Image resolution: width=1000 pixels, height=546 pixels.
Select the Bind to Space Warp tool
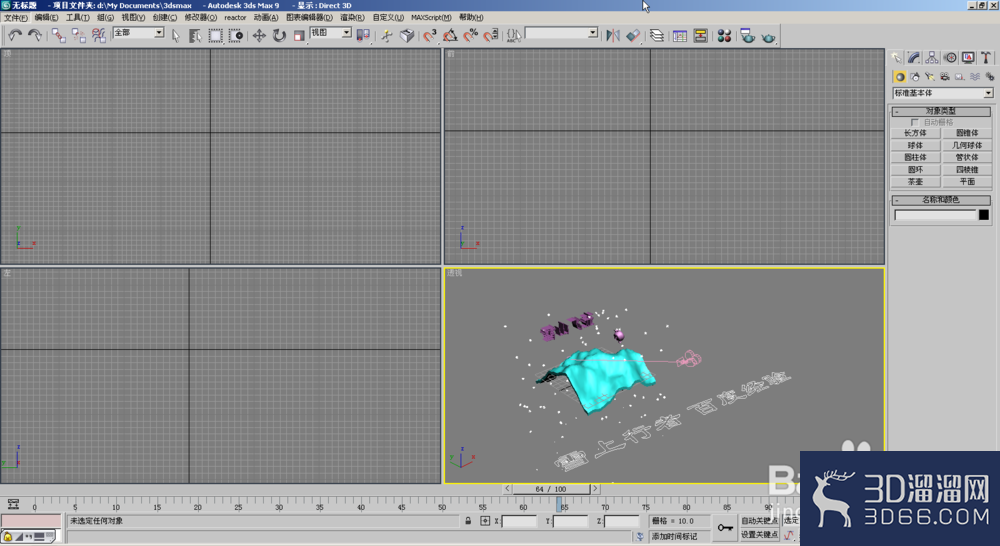[98, 35]
